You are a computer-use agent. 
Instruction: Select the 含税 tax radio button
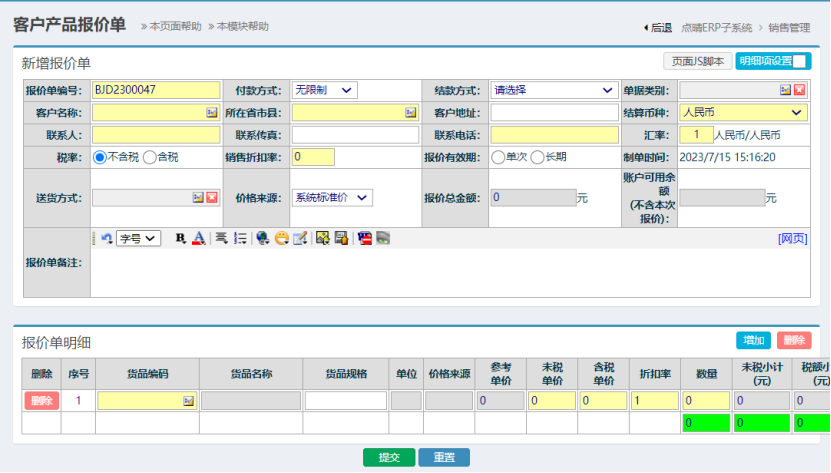pyautogui.click(x=150, y=157)
